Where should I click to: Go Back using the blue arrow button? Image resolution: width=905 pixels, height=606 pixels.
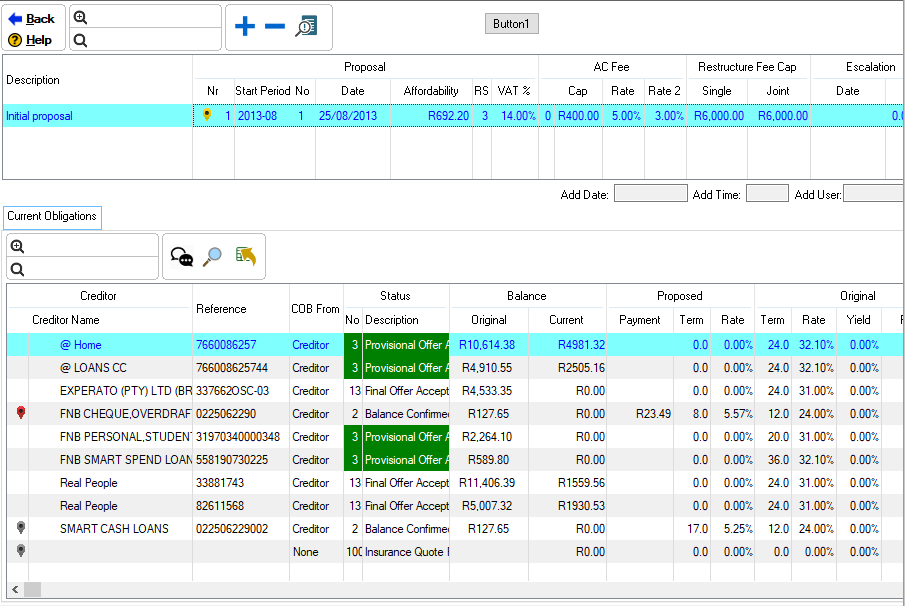32,19
